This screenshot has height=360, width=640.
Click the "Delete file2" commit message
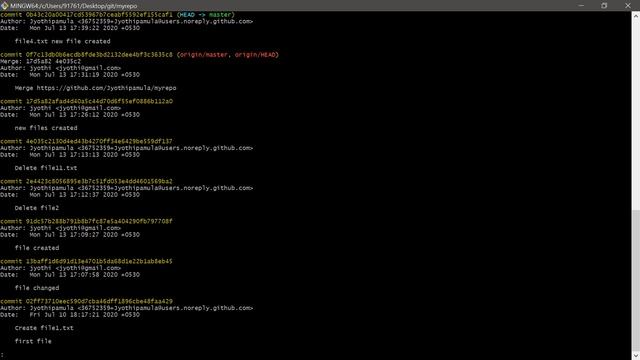37,208
